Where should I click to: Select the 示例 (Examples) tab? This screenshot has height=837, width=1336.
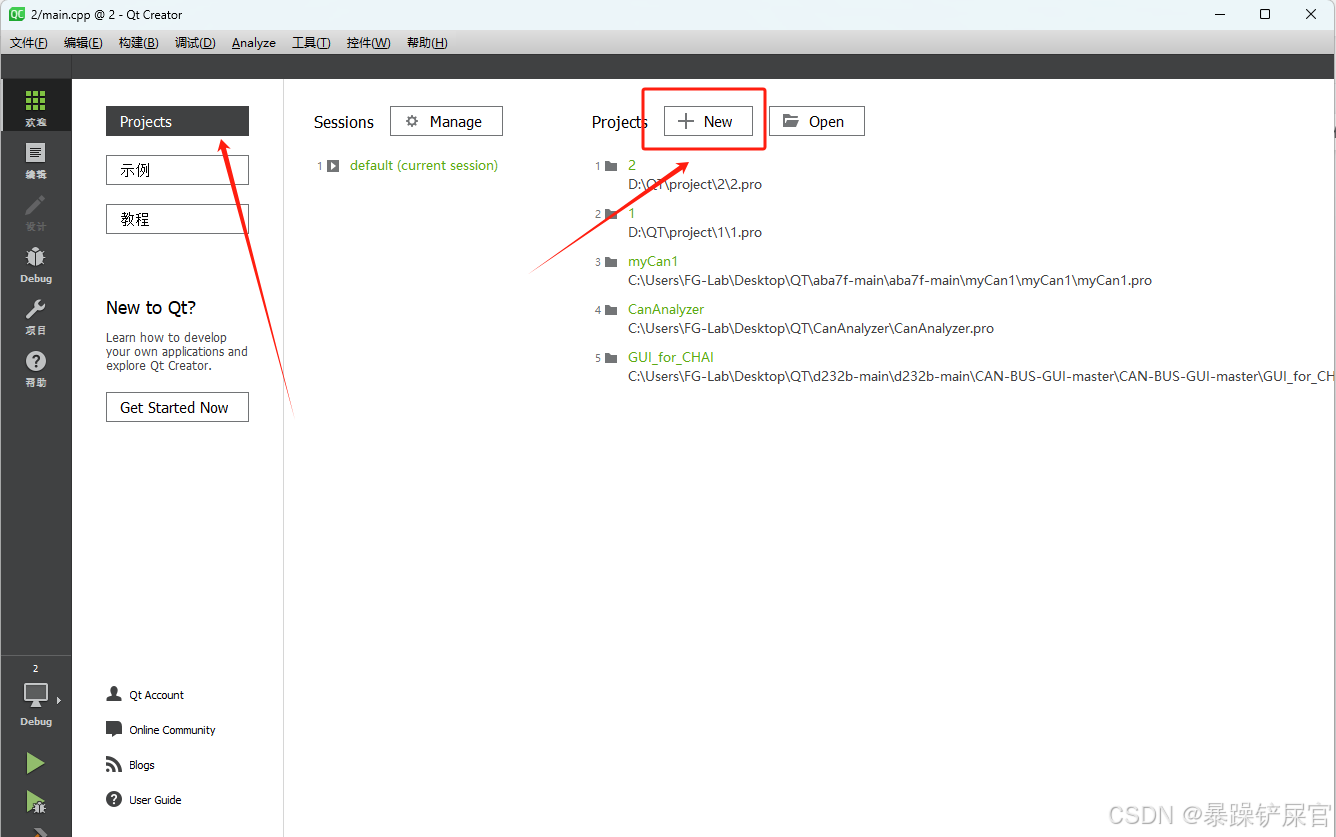pos(177,170)
